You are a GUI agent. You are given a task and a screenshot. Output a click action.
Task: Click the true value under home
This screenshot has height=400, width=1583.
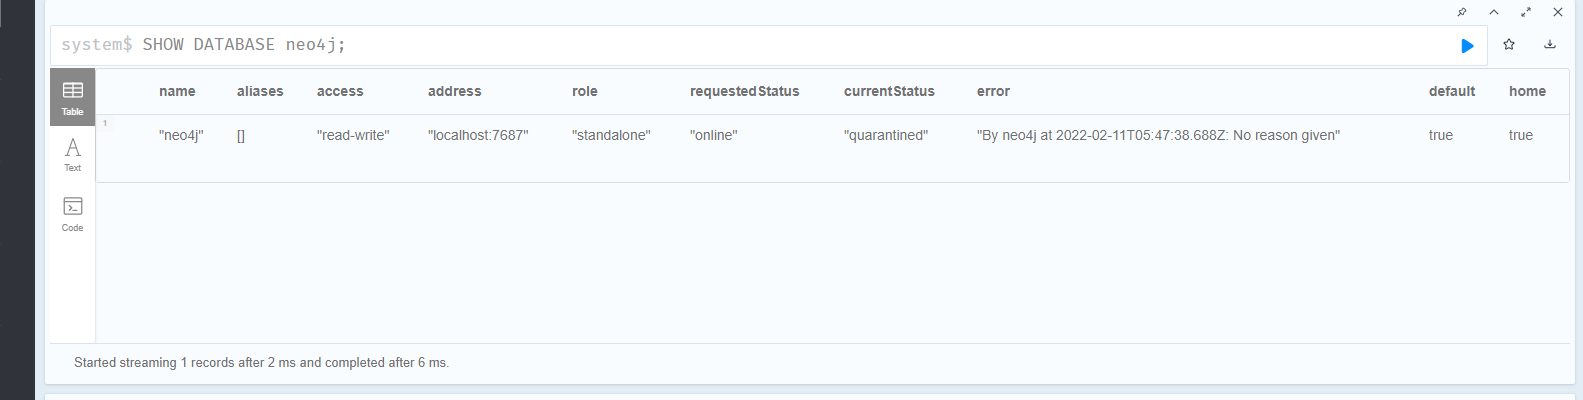(1521, 135)
